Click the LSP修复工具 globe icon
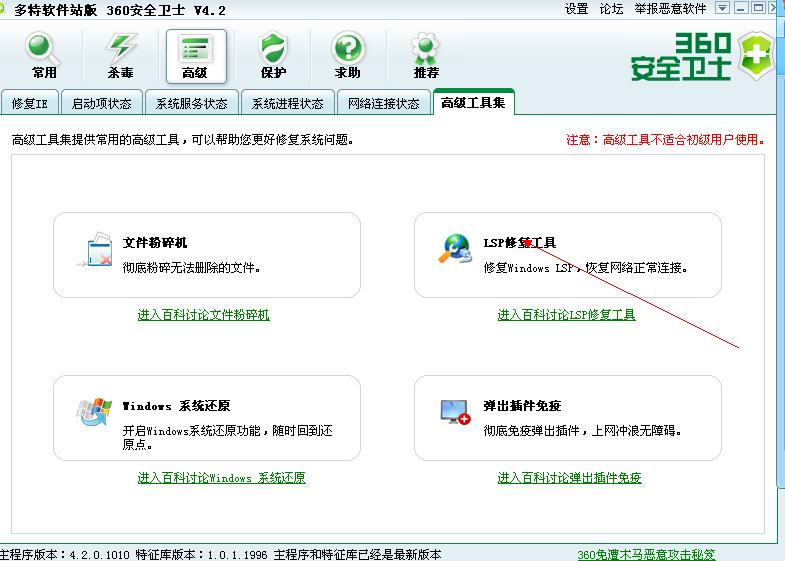The image size is (785, 561). (x=455, y=249)
